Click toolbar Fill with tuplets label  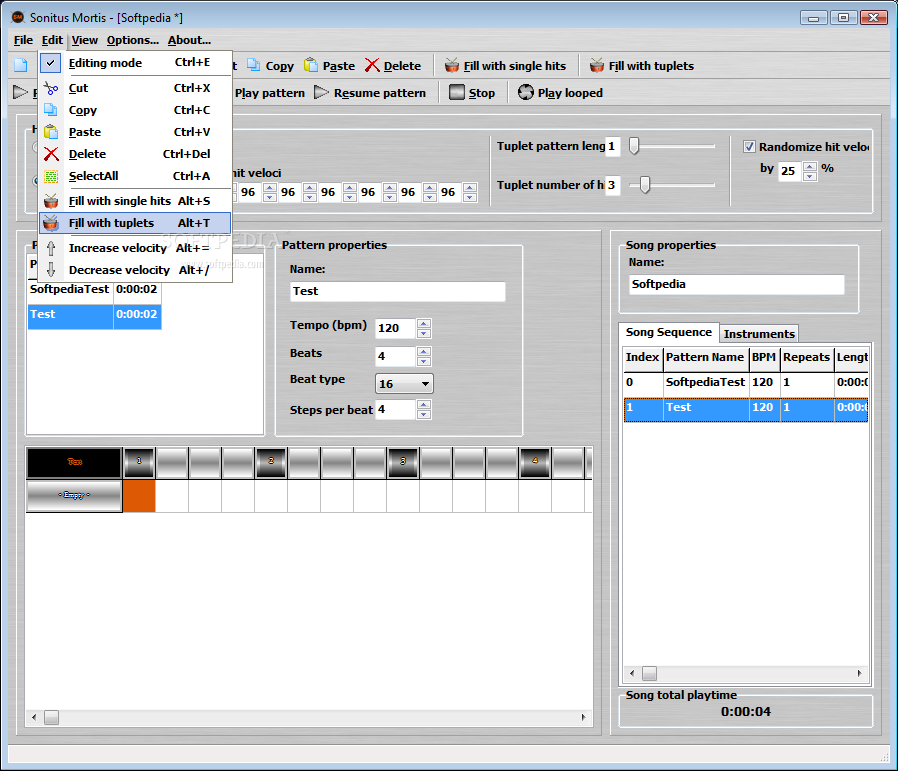(x=651, y=66)
